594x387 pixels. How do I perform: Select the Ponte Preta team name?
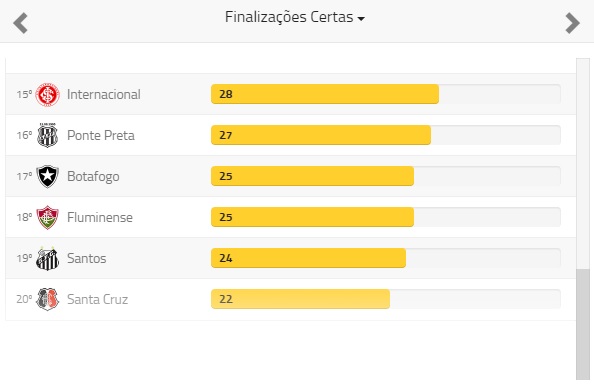point(101,135)
